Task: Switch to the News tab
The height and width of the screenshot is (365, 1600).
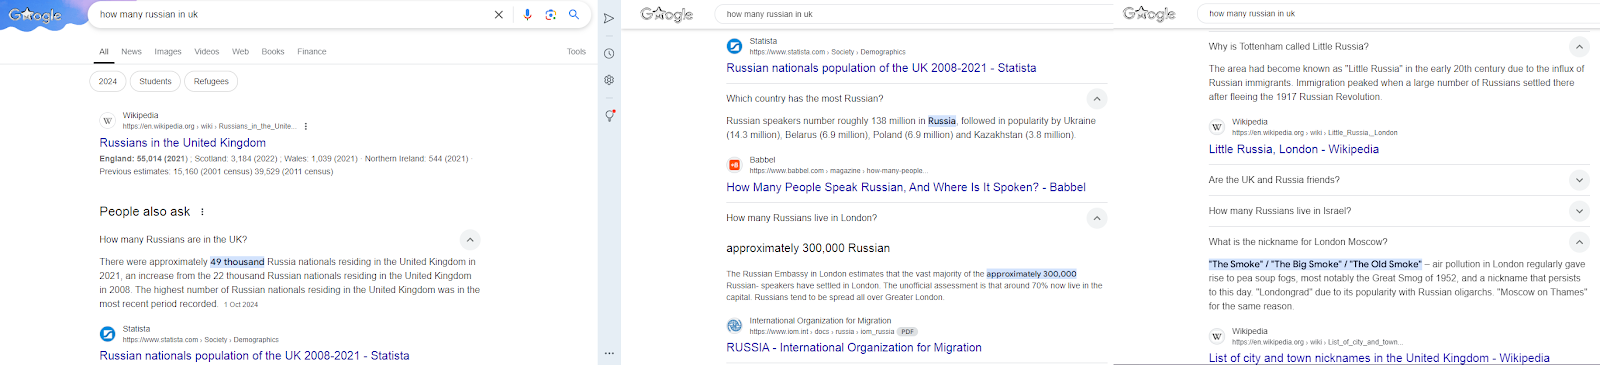Action: (131, 52)
